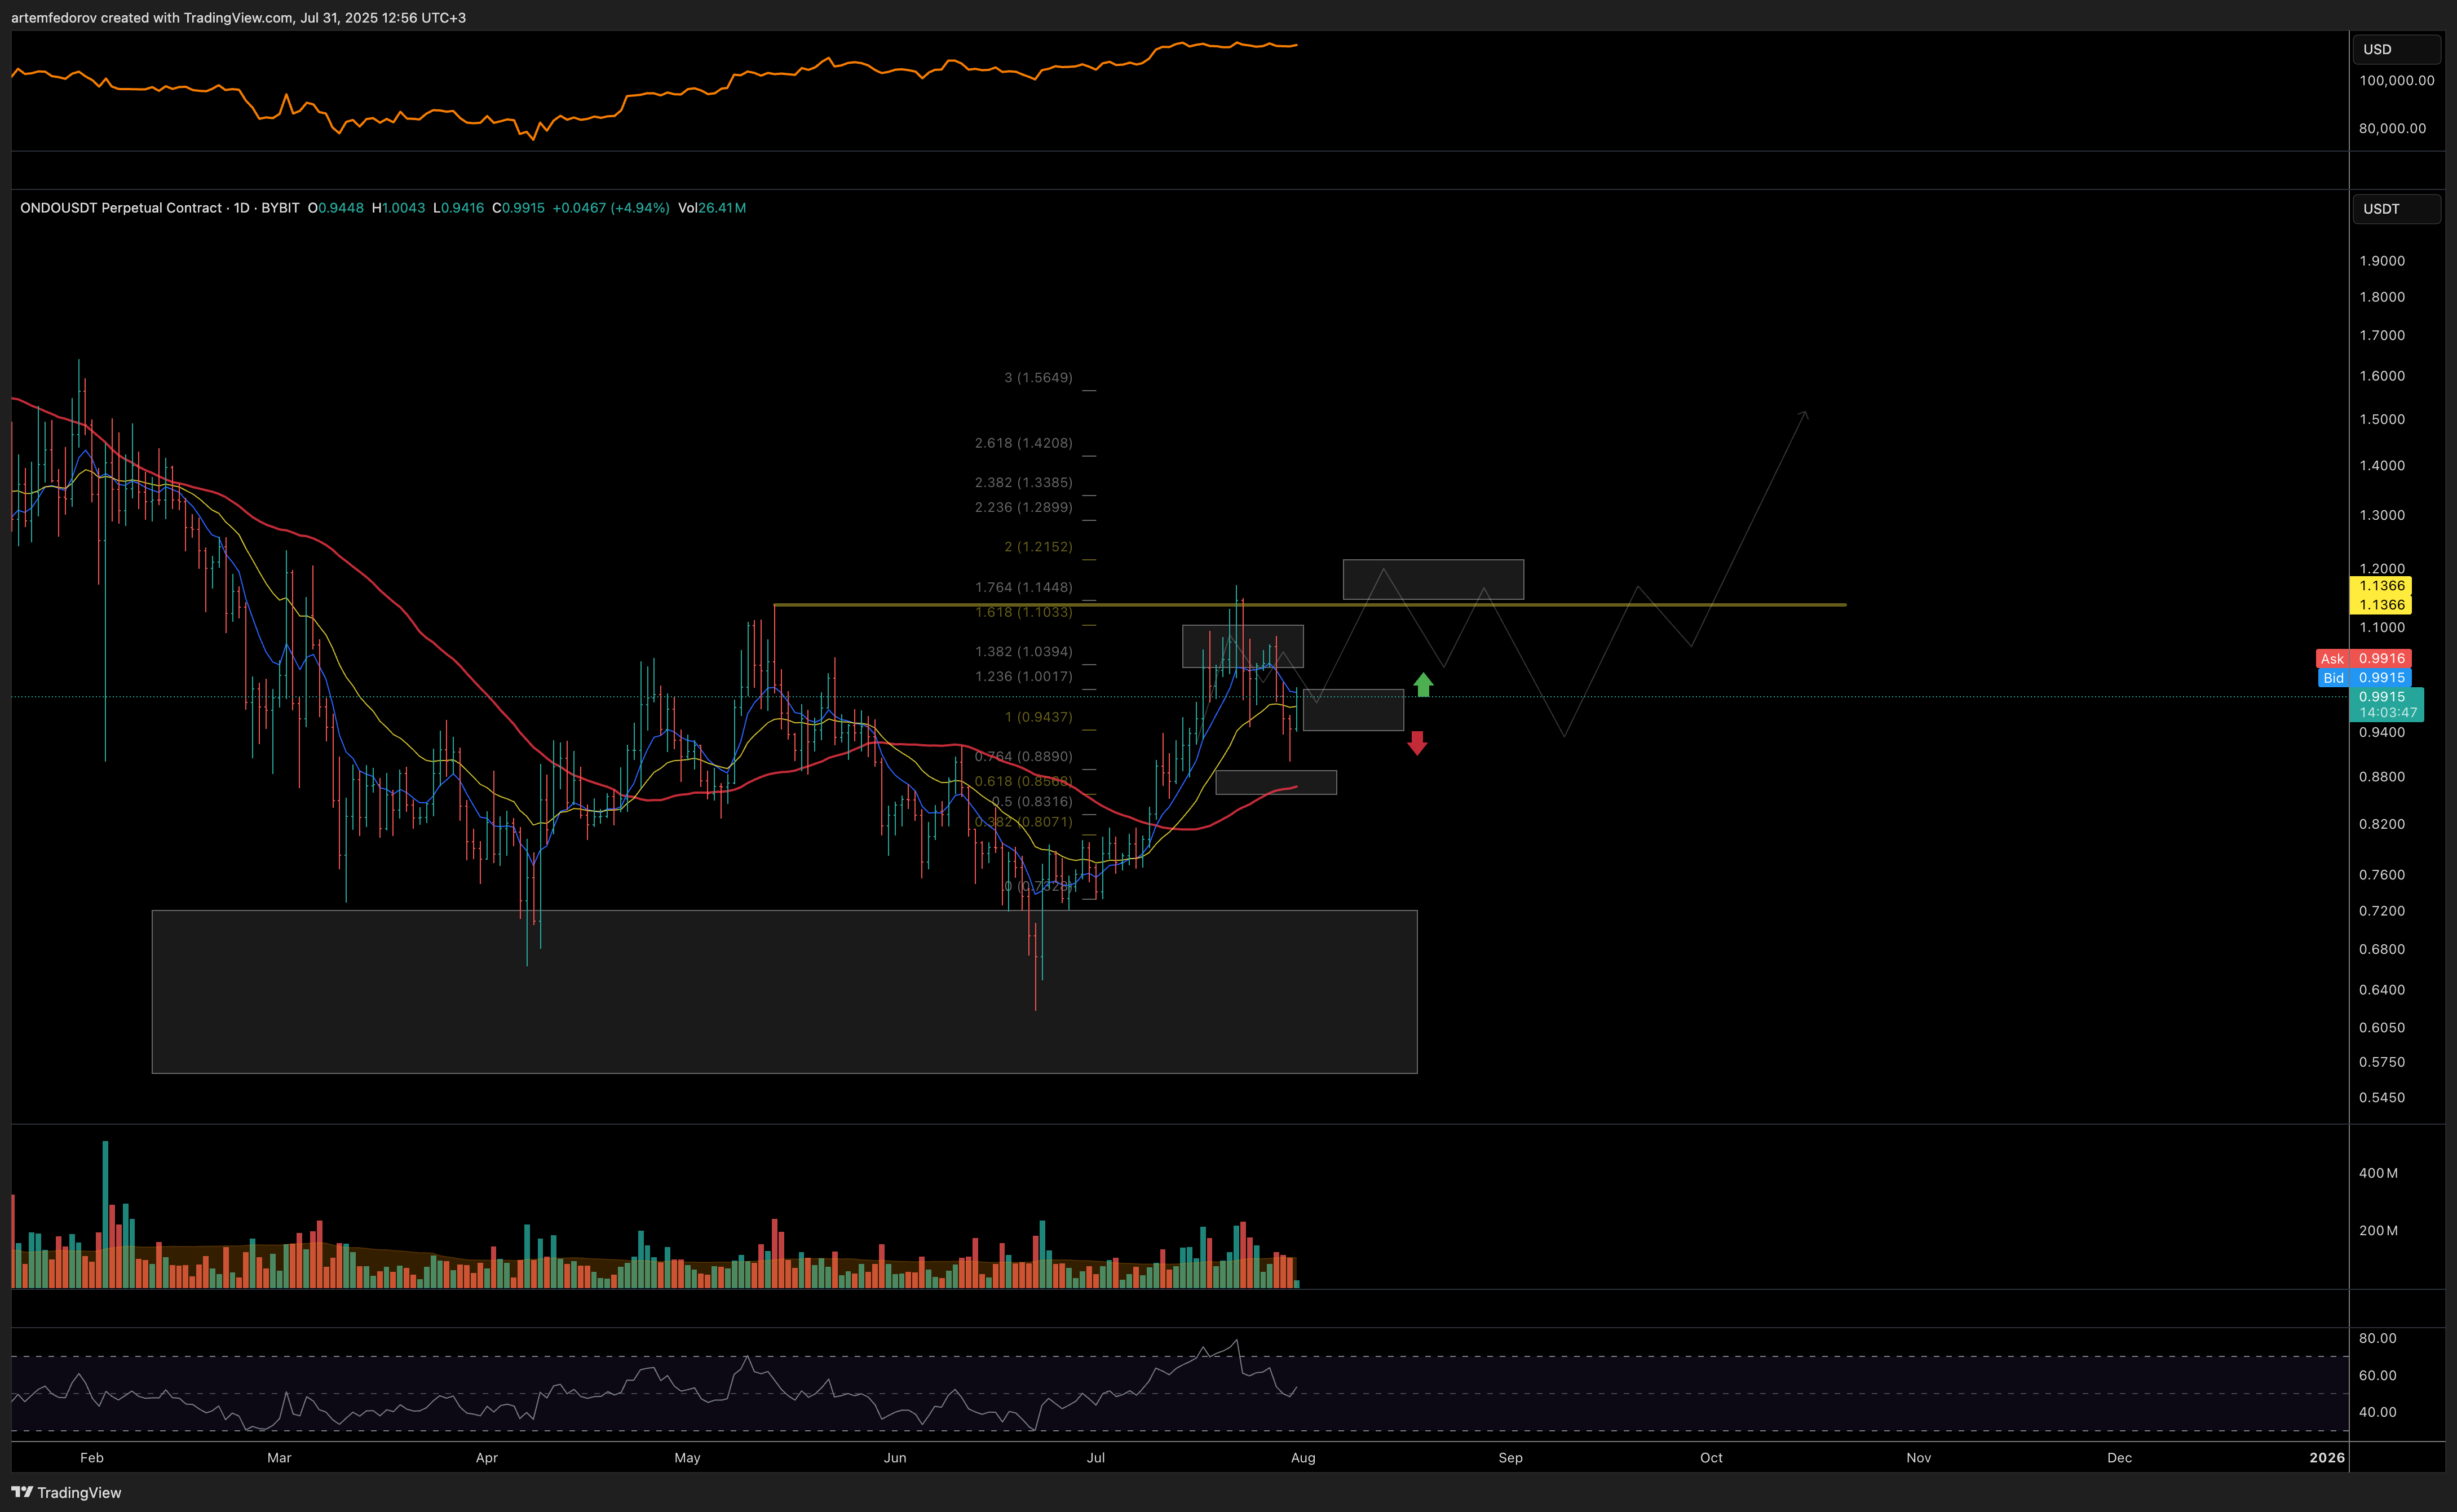Click the 0.8800 price scale label
The height and width of the screenshot is (1512, 2457).
tap(2382, 776)
